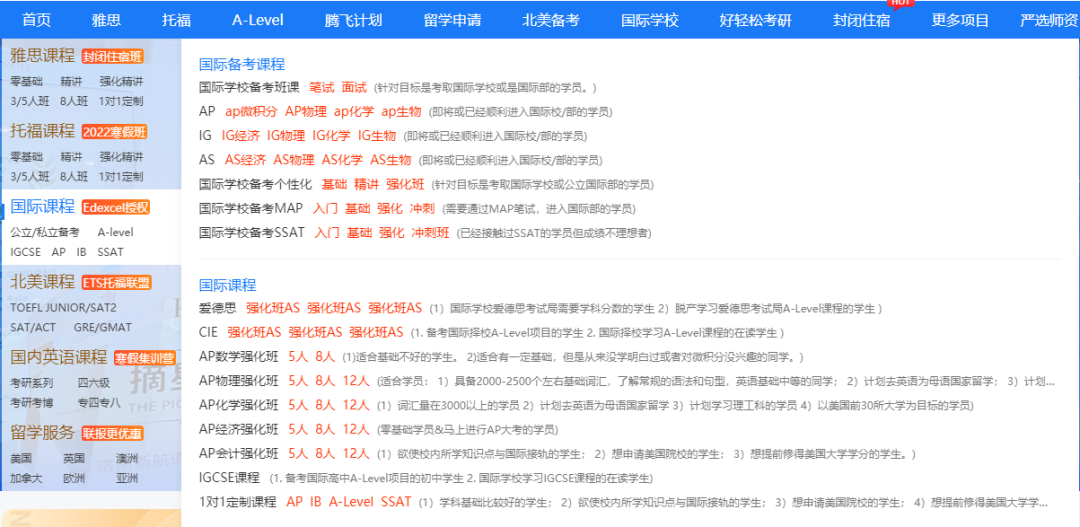Screen dimensions: 1080x527
Task: Open 考研系列 under 国内英语课程
Action: click(x=31, y=382)
